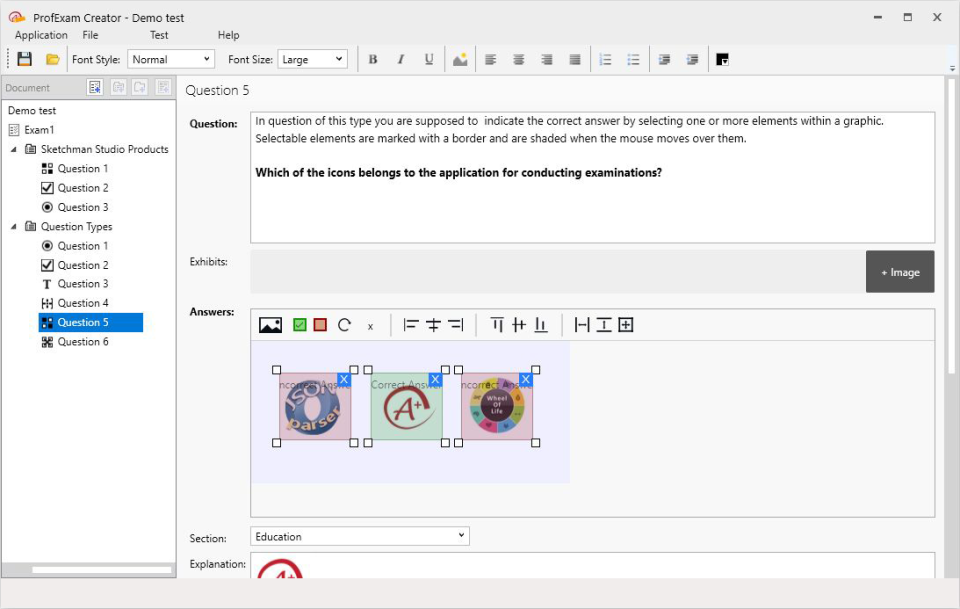960x609 pixels.
Task: Enable a numbered list in the editor
Action: [x=605, y=59]
